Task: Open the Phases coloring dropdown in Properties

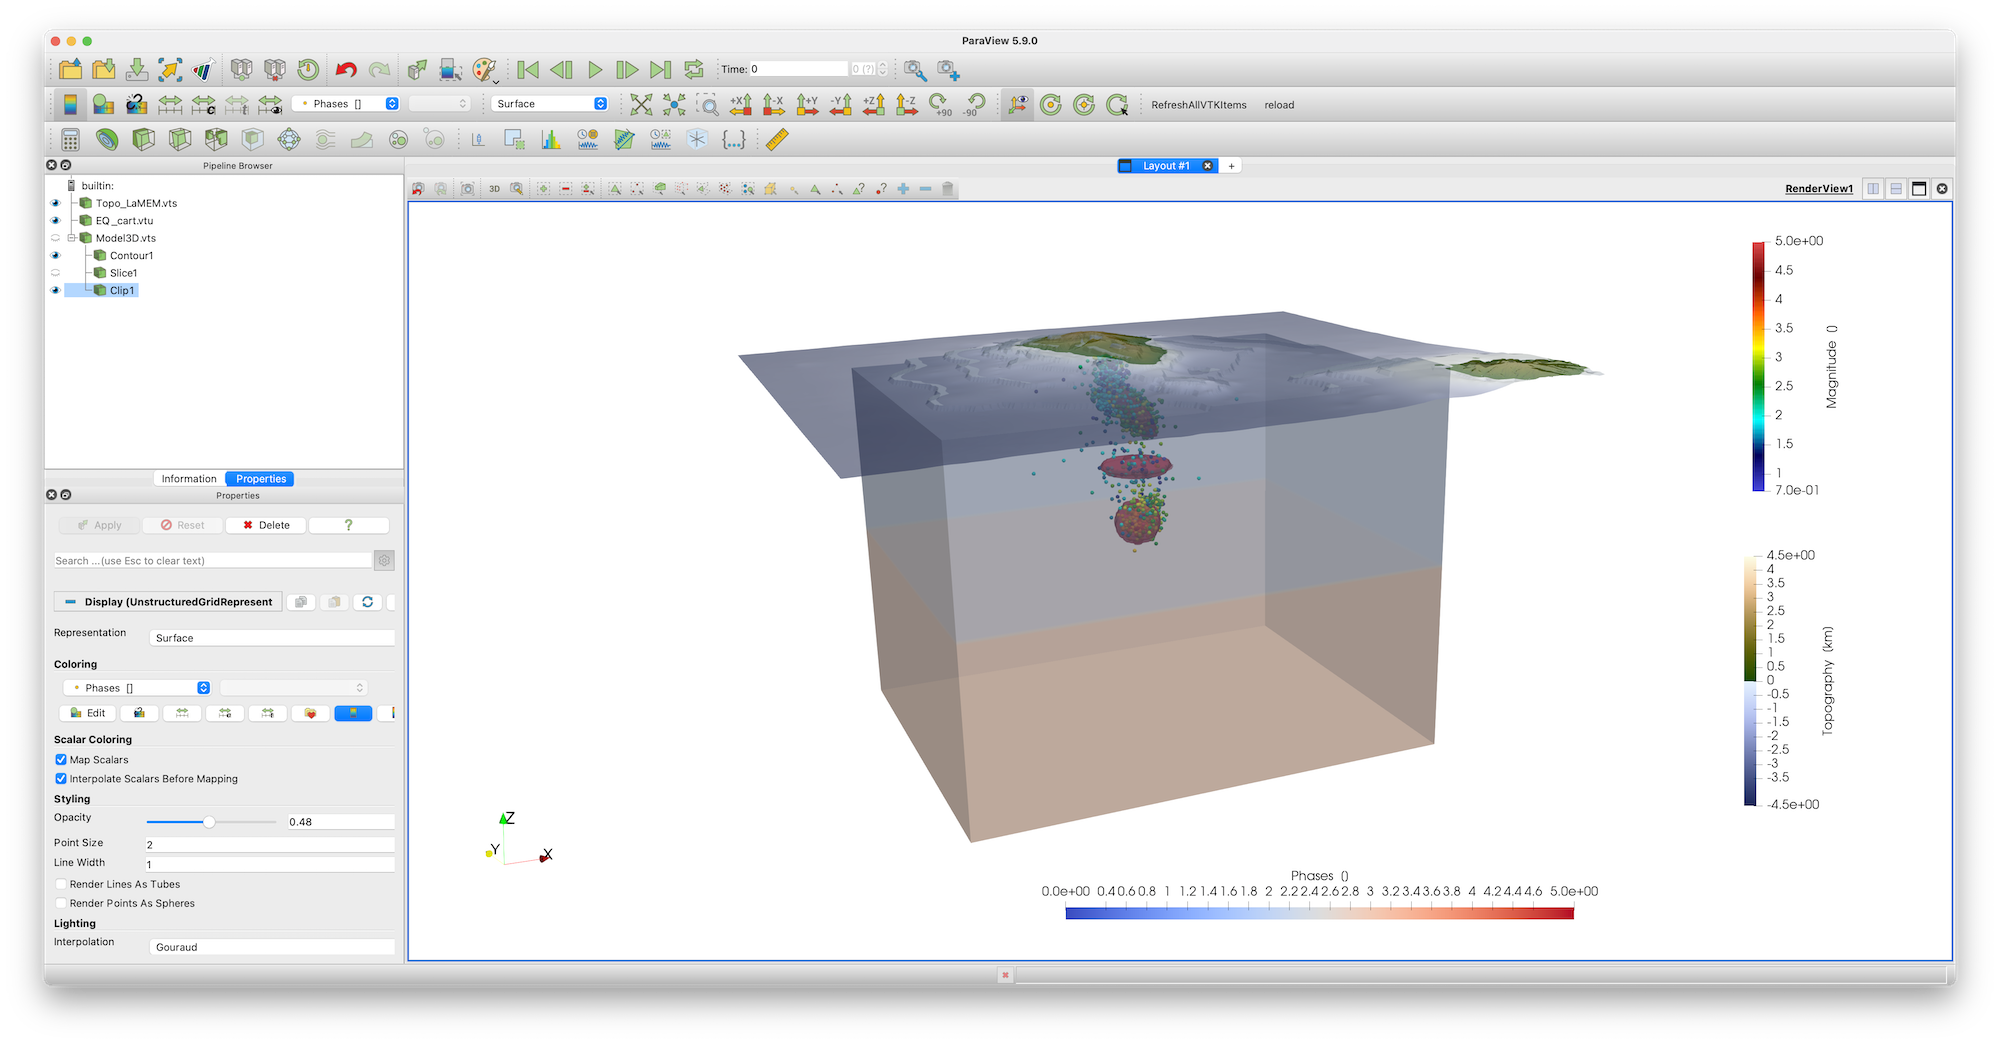Action: 137,688
